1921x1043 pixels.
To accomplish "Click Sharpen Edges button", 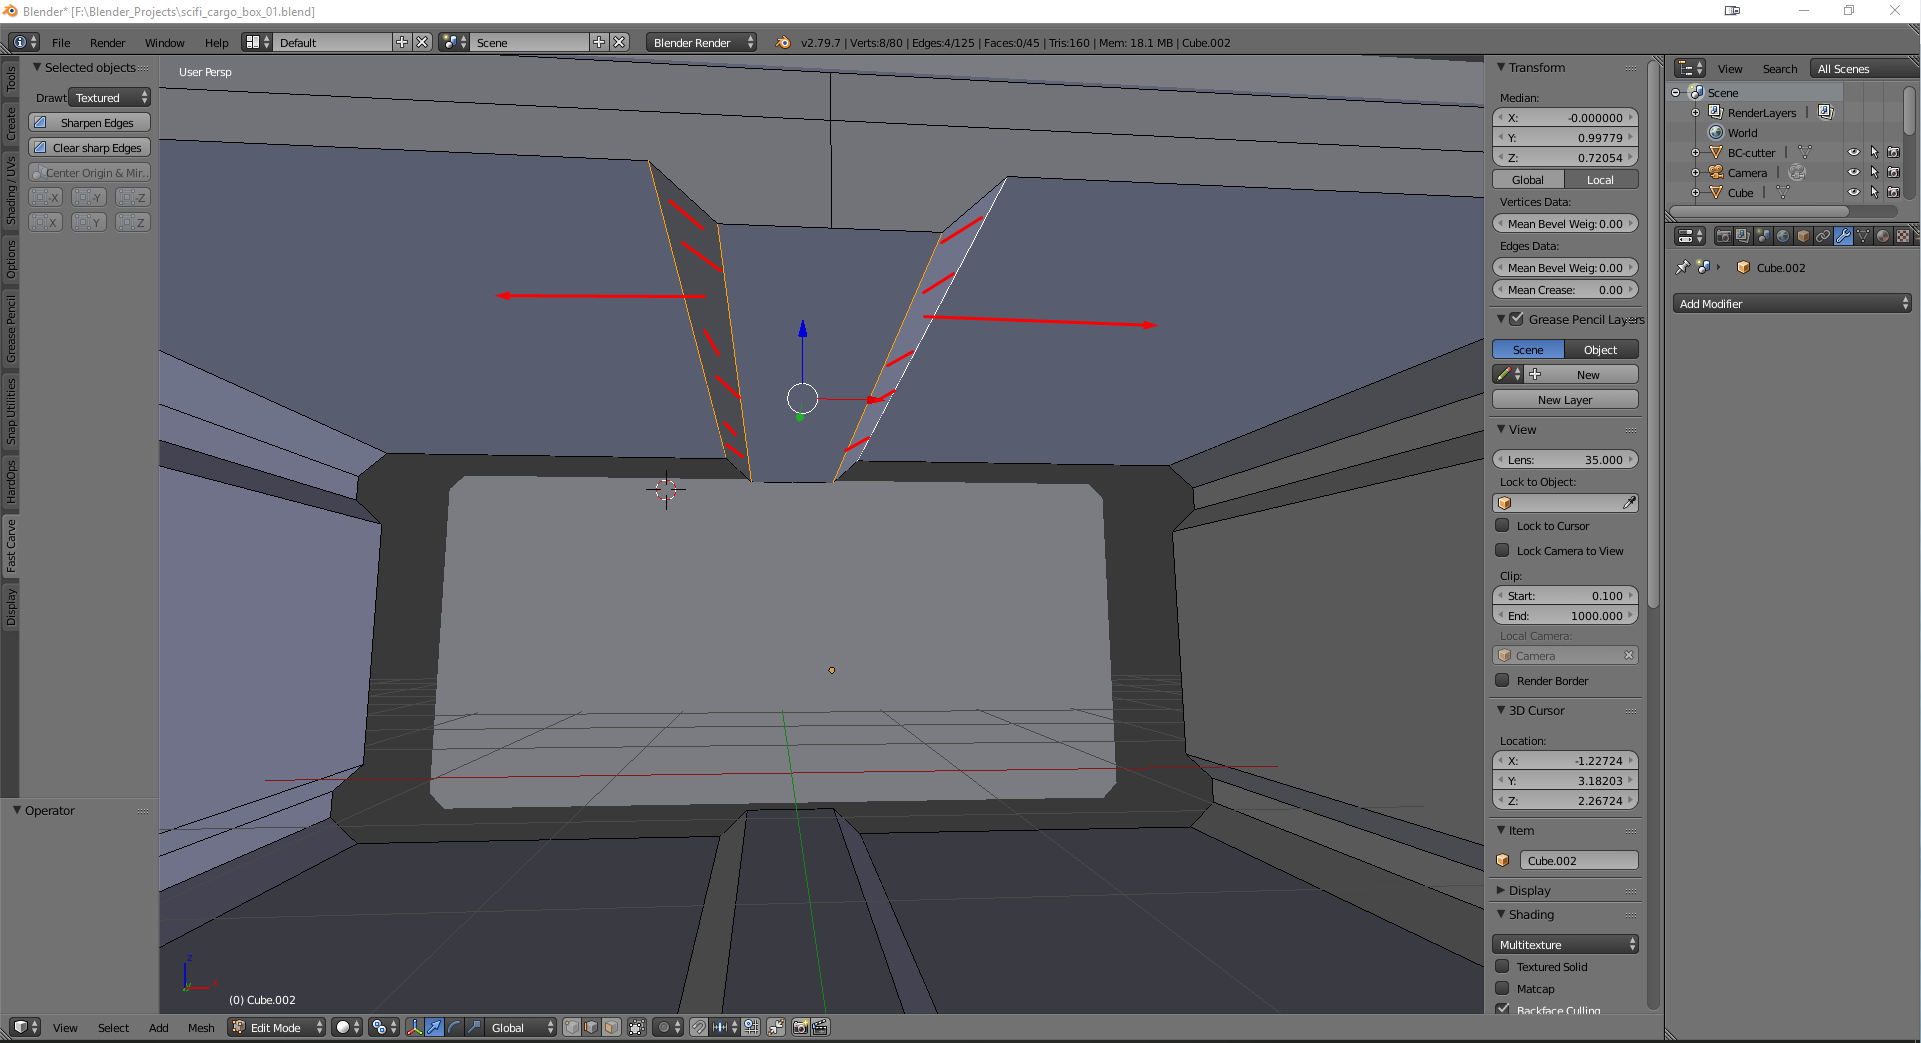I will (x=89, y=122).
